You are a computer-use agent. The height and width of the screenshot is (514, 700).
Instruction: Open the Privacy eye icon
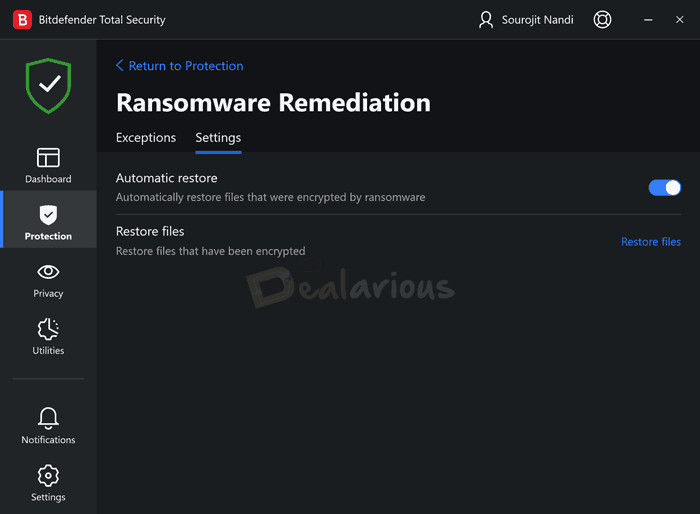coord(48,272)
